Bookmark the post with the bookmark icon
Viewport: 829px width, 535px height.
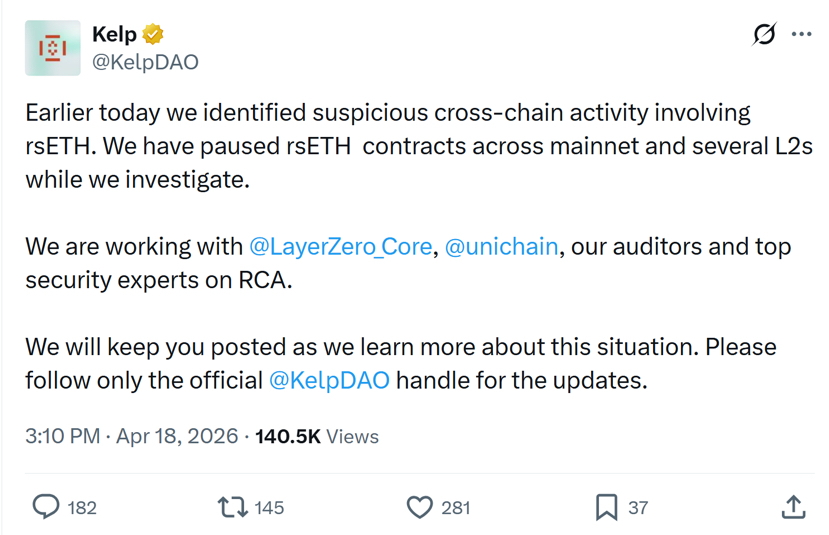[x=606, y=507]
